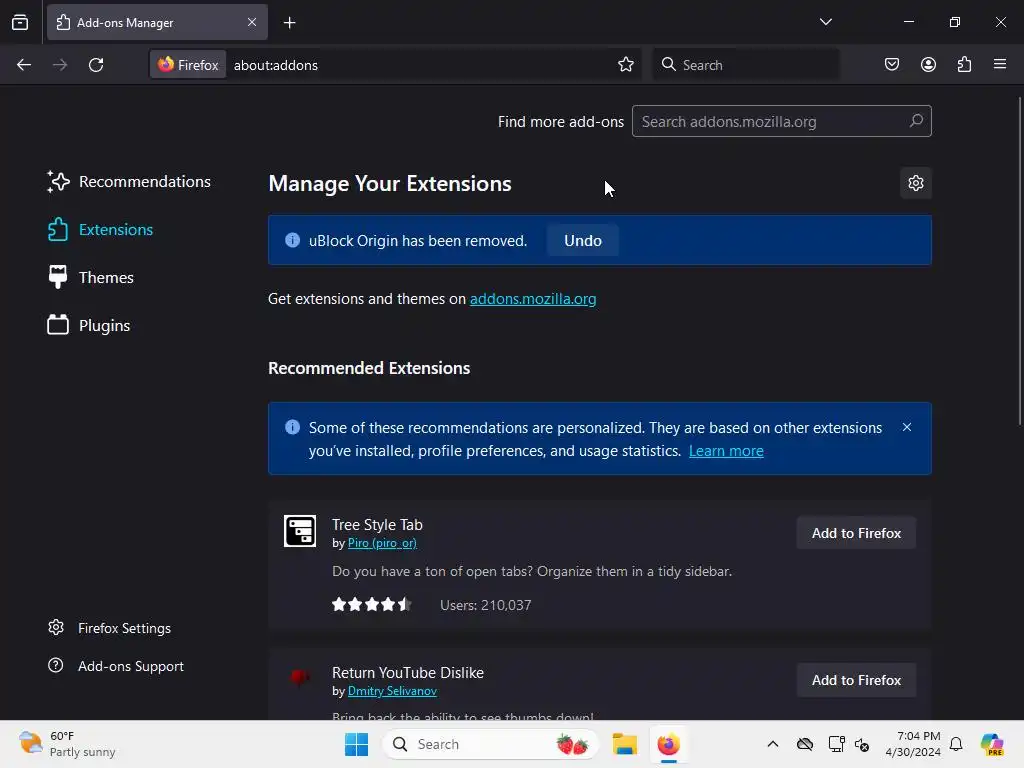This screenshot has height=768, width=1024.
Task: Focus the browser toolbar Search box
Action: coord(746,65)
